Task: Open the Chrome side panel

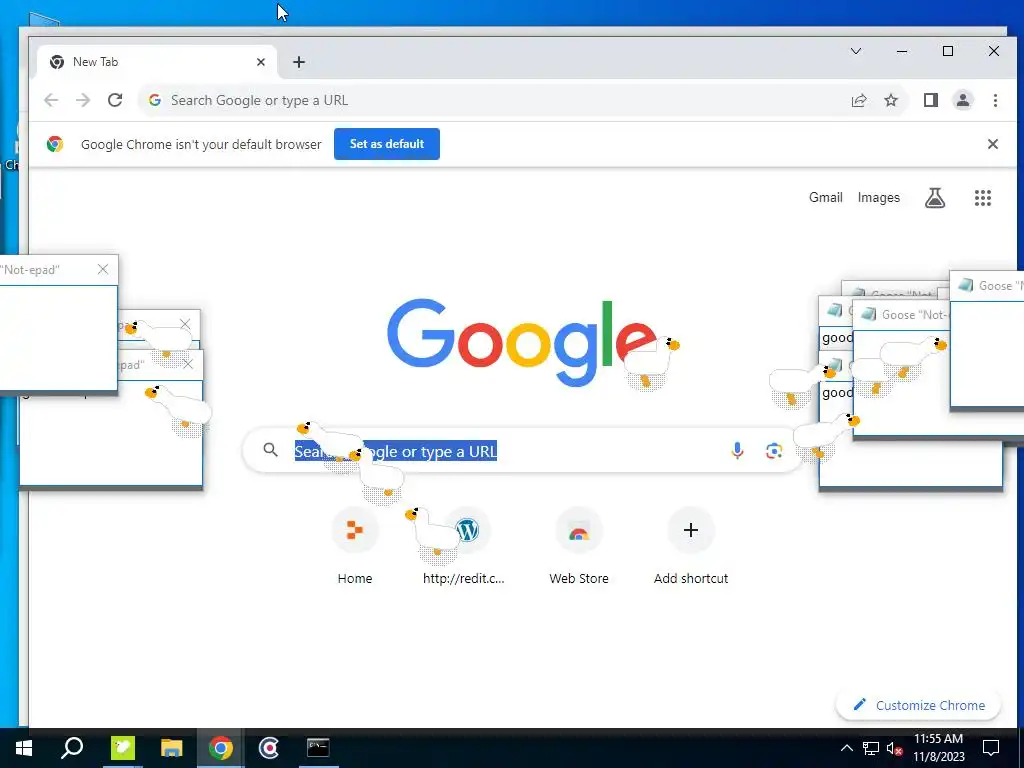Action: pyautogui.click(x=931, y=100)
